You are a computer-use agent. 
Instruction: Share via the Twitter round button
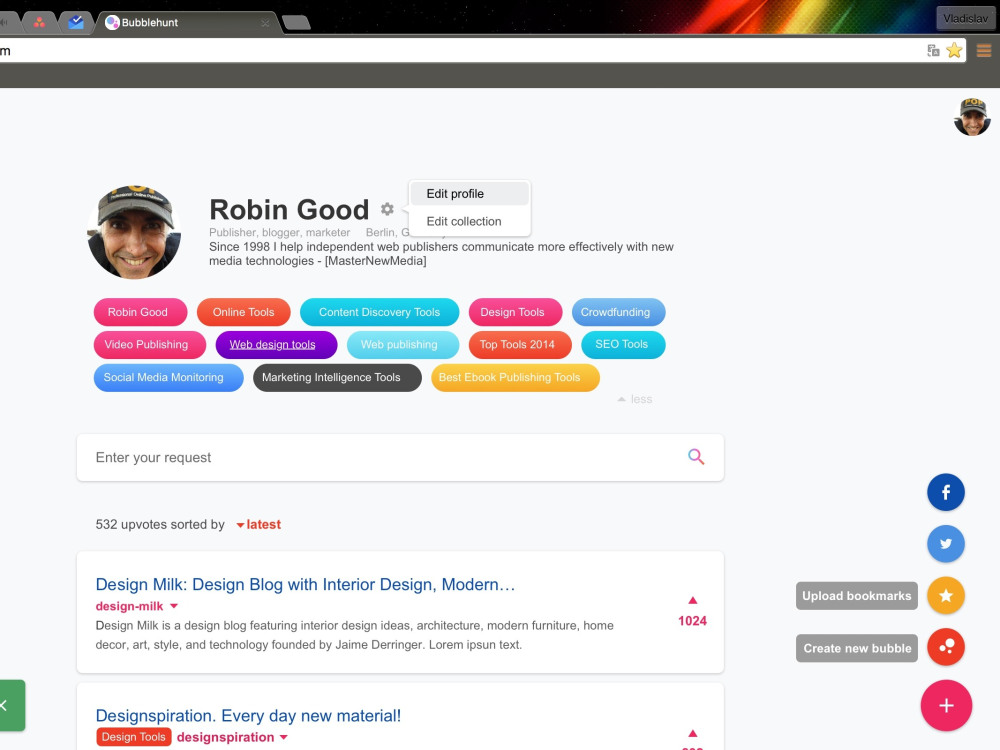(946, 543)
